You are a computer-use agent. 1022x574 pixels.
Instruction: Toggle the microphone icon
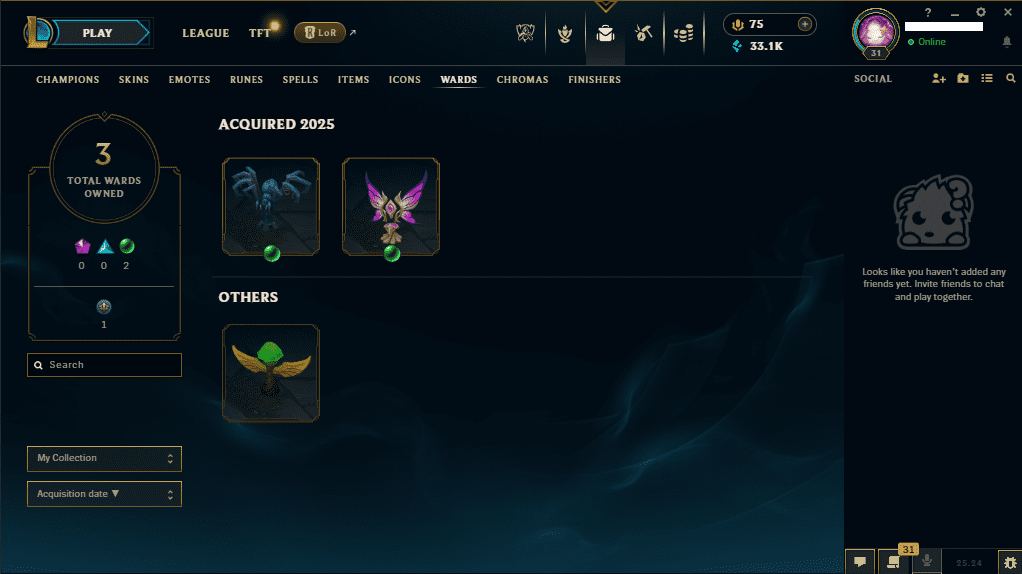927,562
